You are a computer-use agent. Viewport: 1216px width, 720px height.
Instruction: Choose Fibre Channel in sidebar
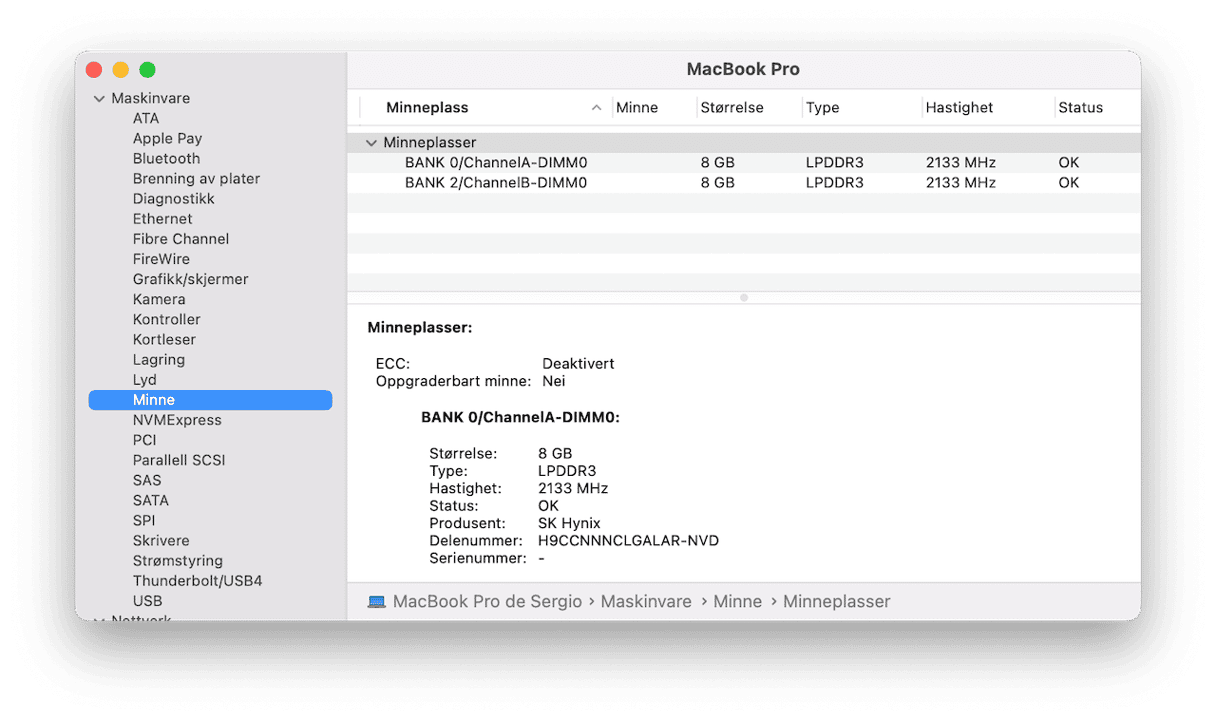(181, 239)
